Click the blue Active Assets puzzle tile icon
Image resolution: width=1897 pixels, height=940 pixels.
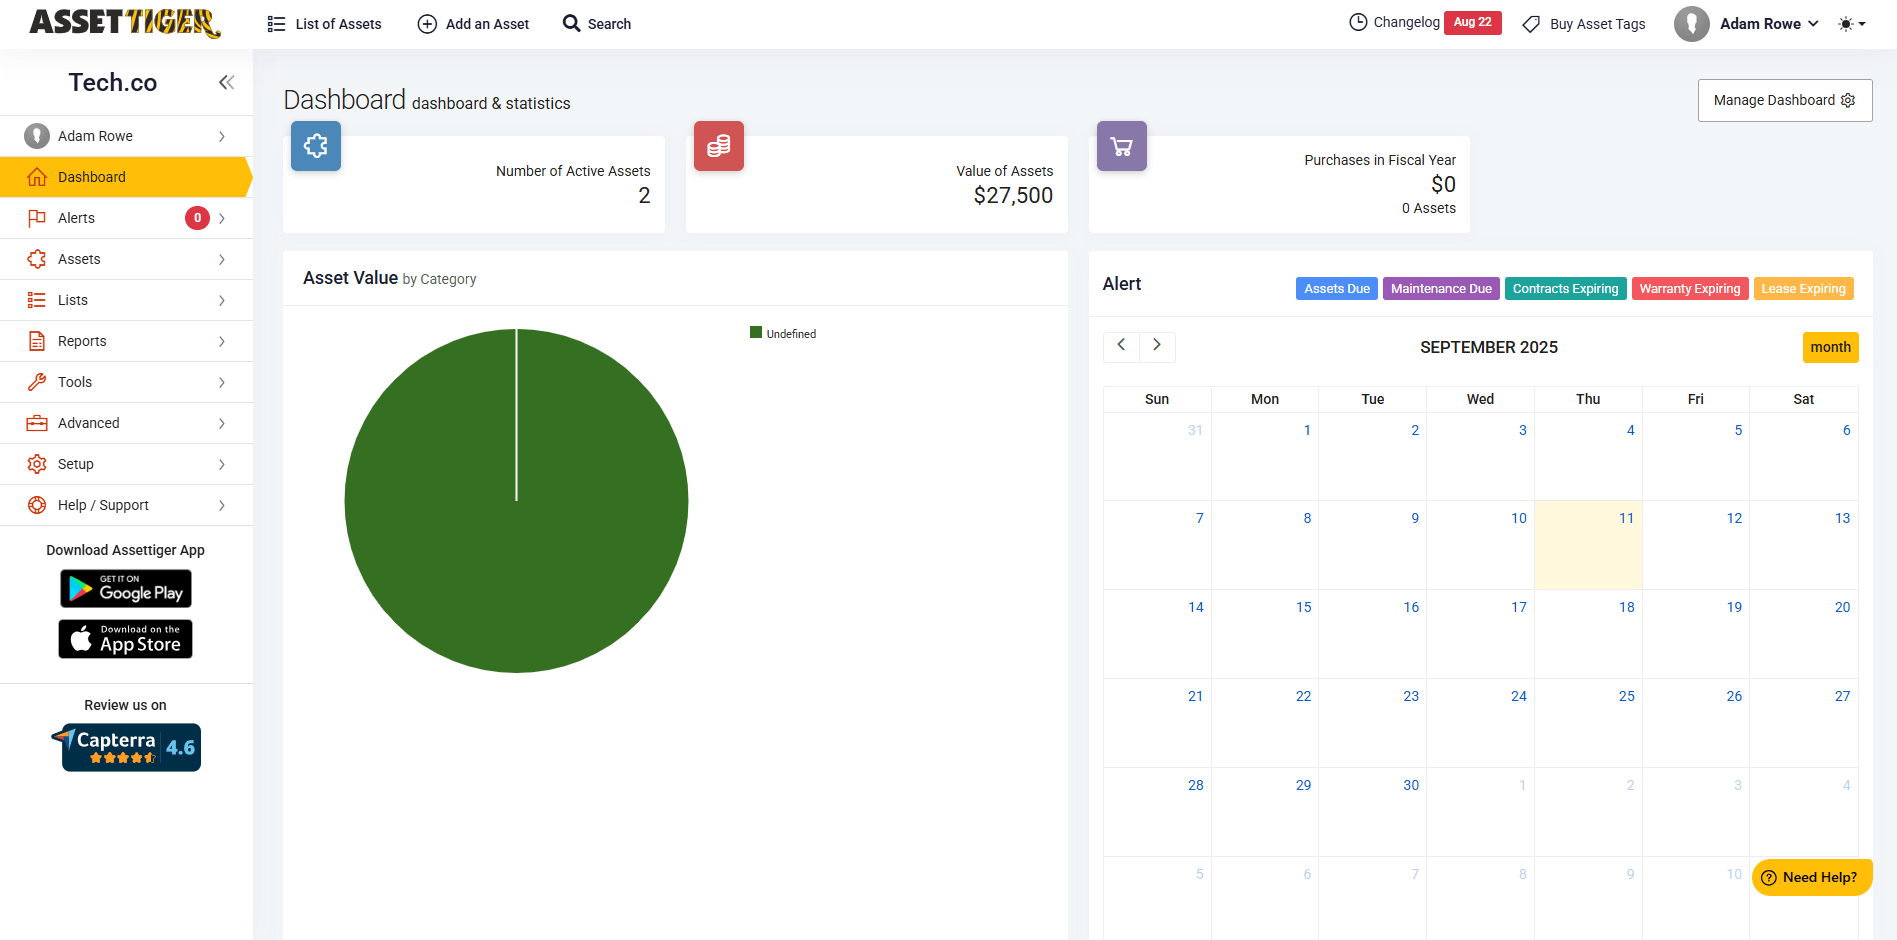[x=316, y=146]
